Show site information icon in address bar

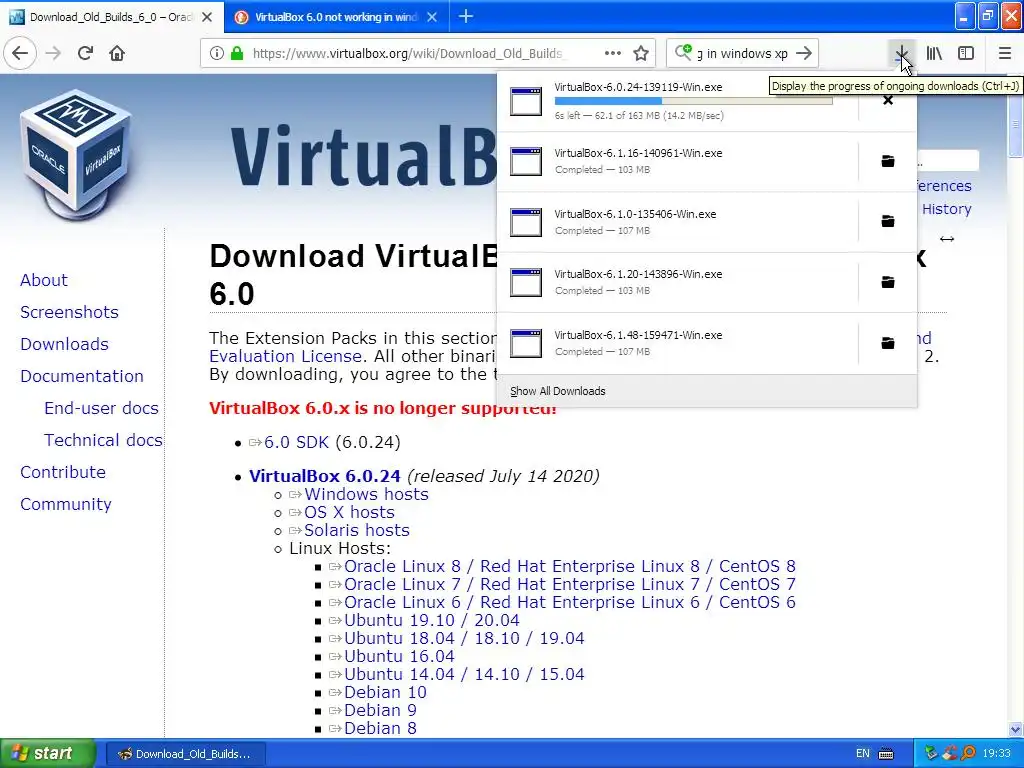(217, 53)
